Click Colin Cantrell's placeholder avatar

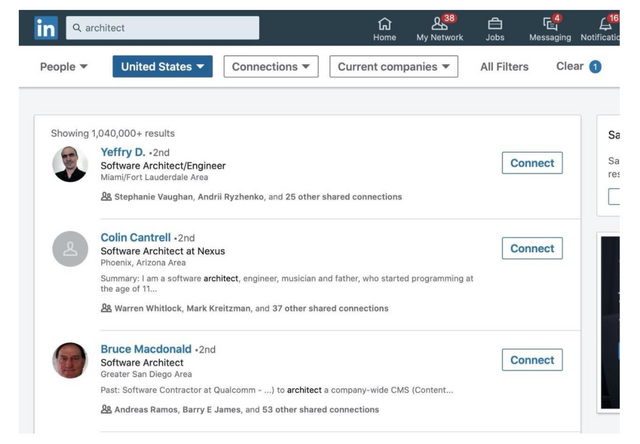[x=70, y=249]
